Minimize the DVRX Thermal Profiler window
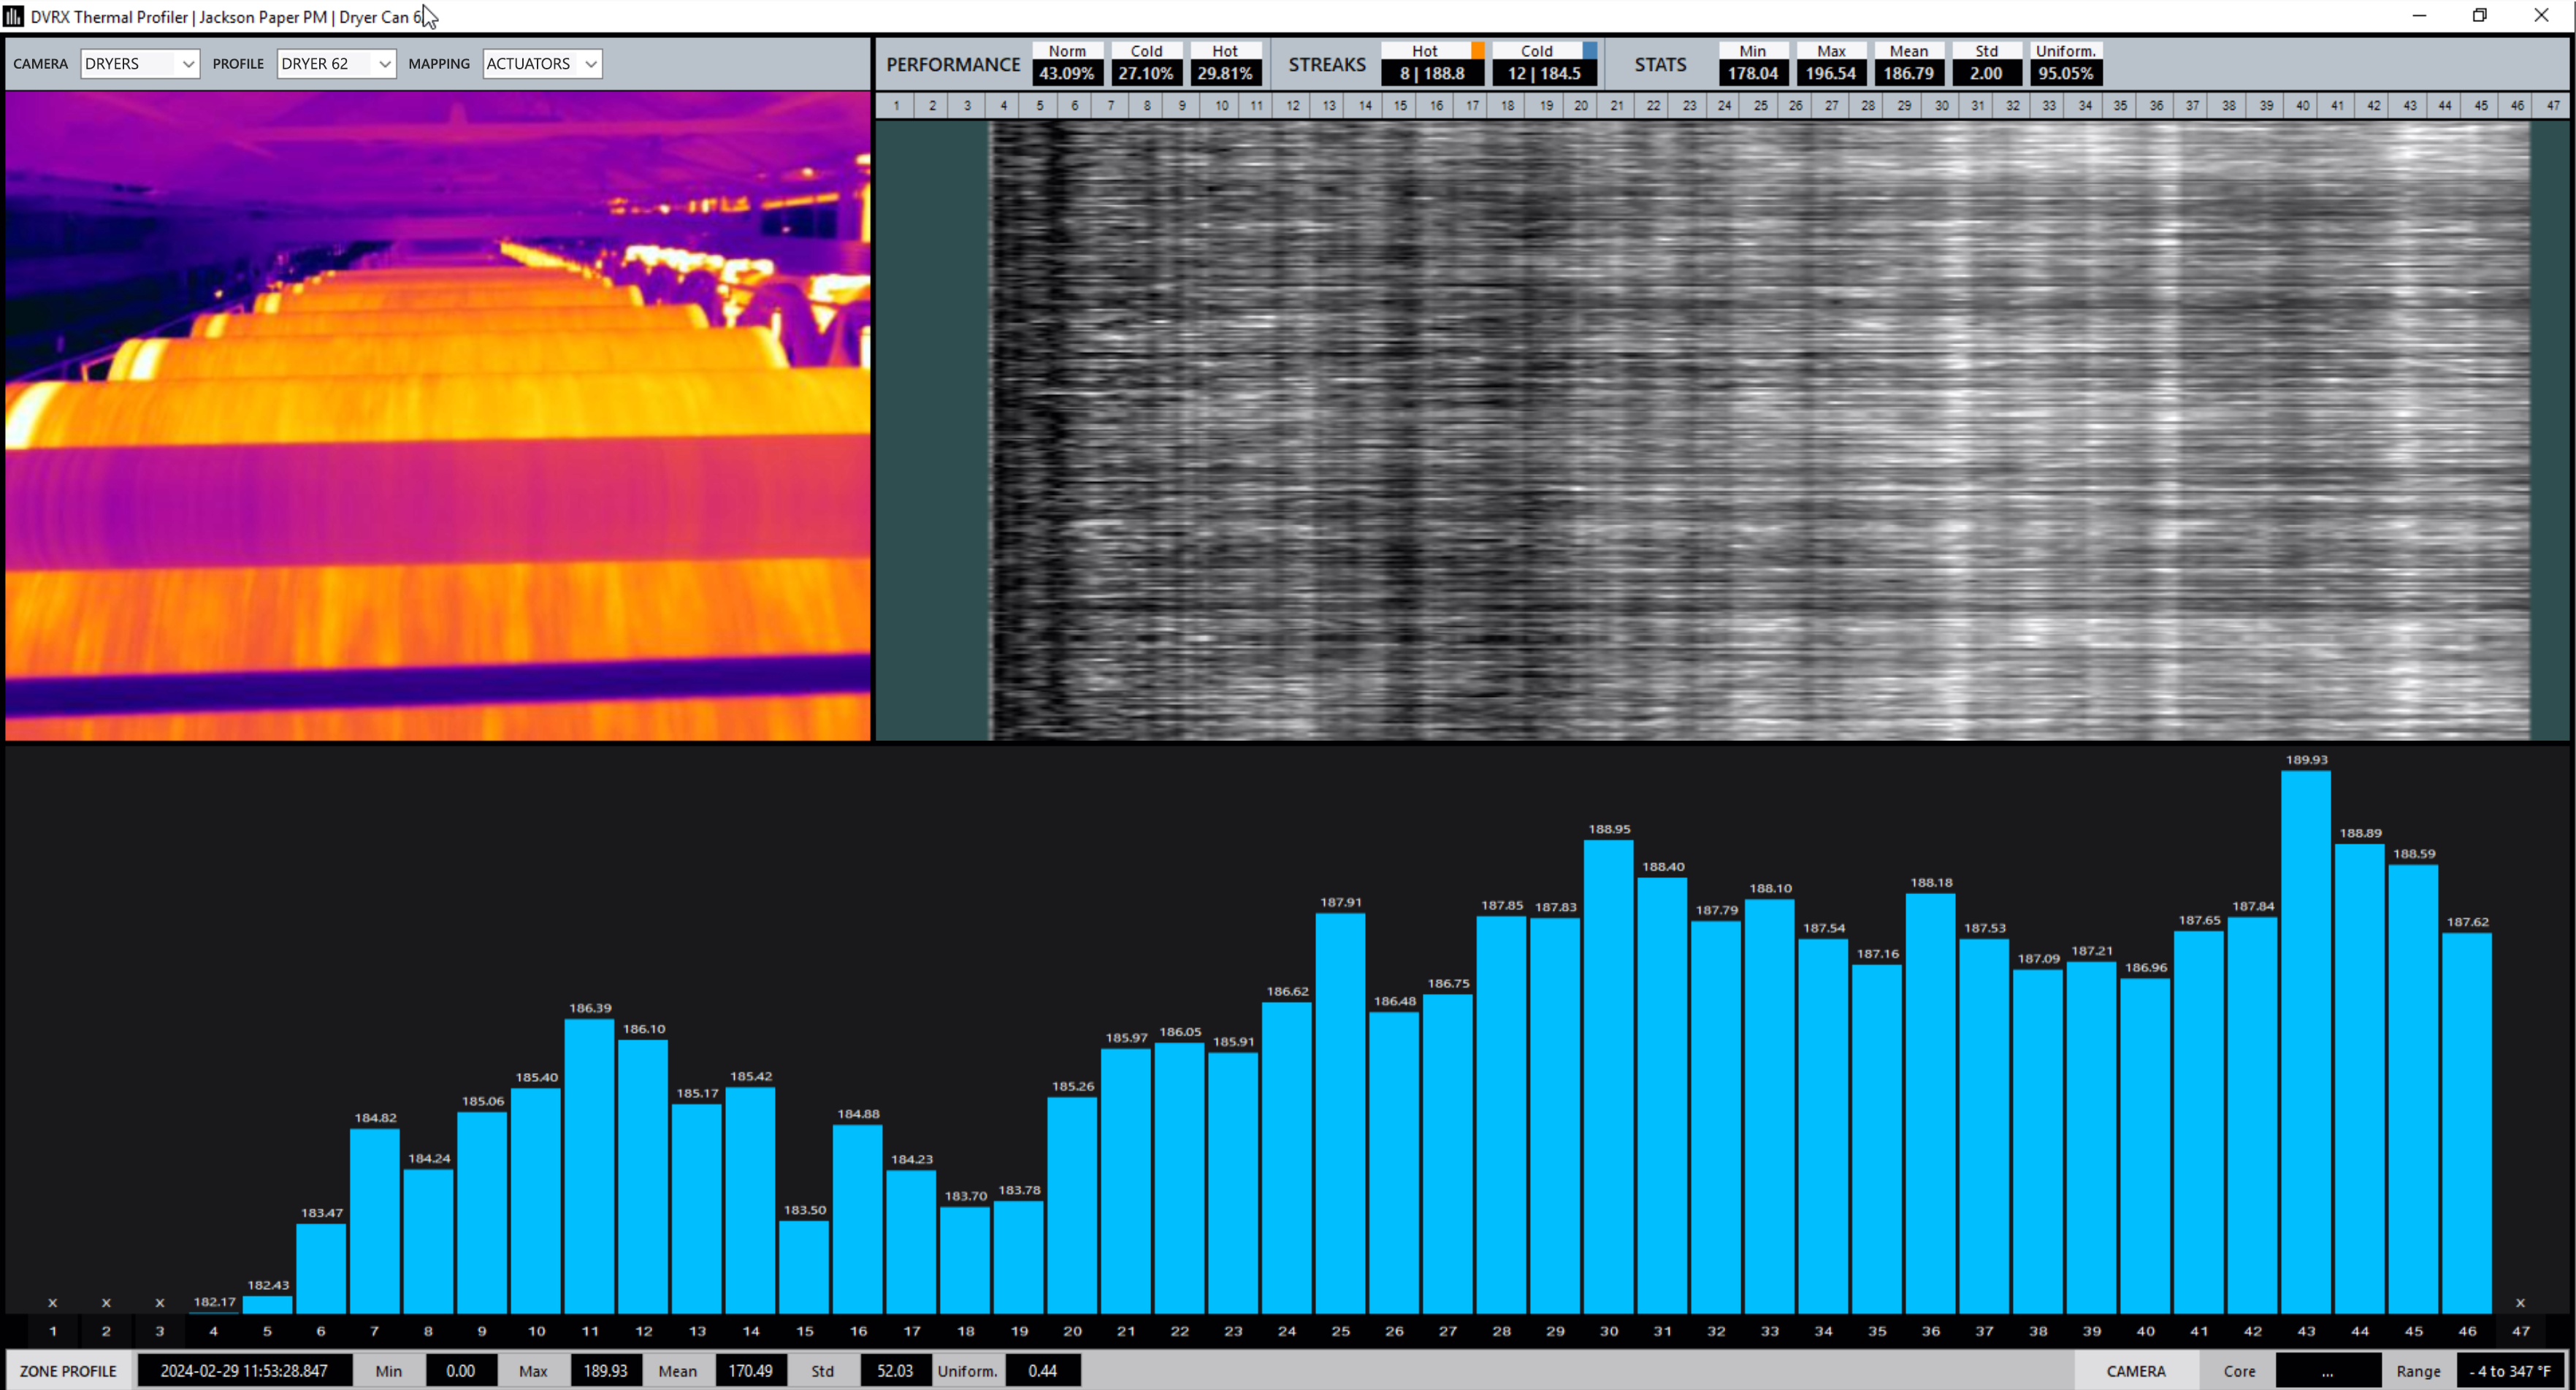Screen dimensions: 2576x1390 pyautogui.click(x=2419, y=15)
